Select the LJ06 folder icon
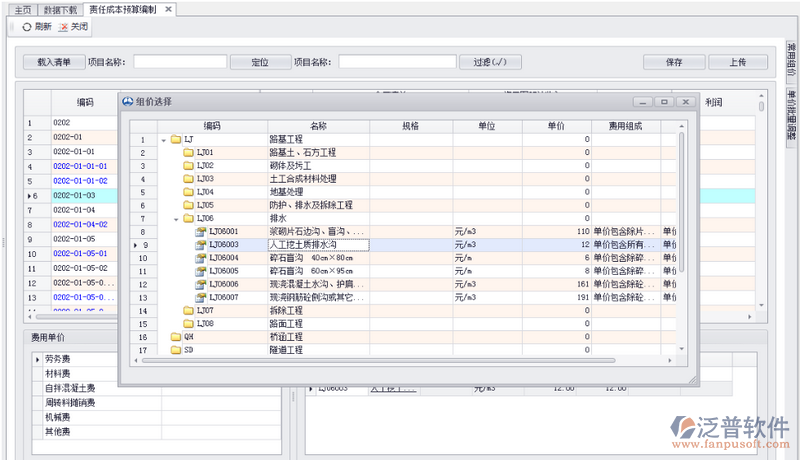The height and width of the screenshot is (460, 800). (x=188, y=218)
